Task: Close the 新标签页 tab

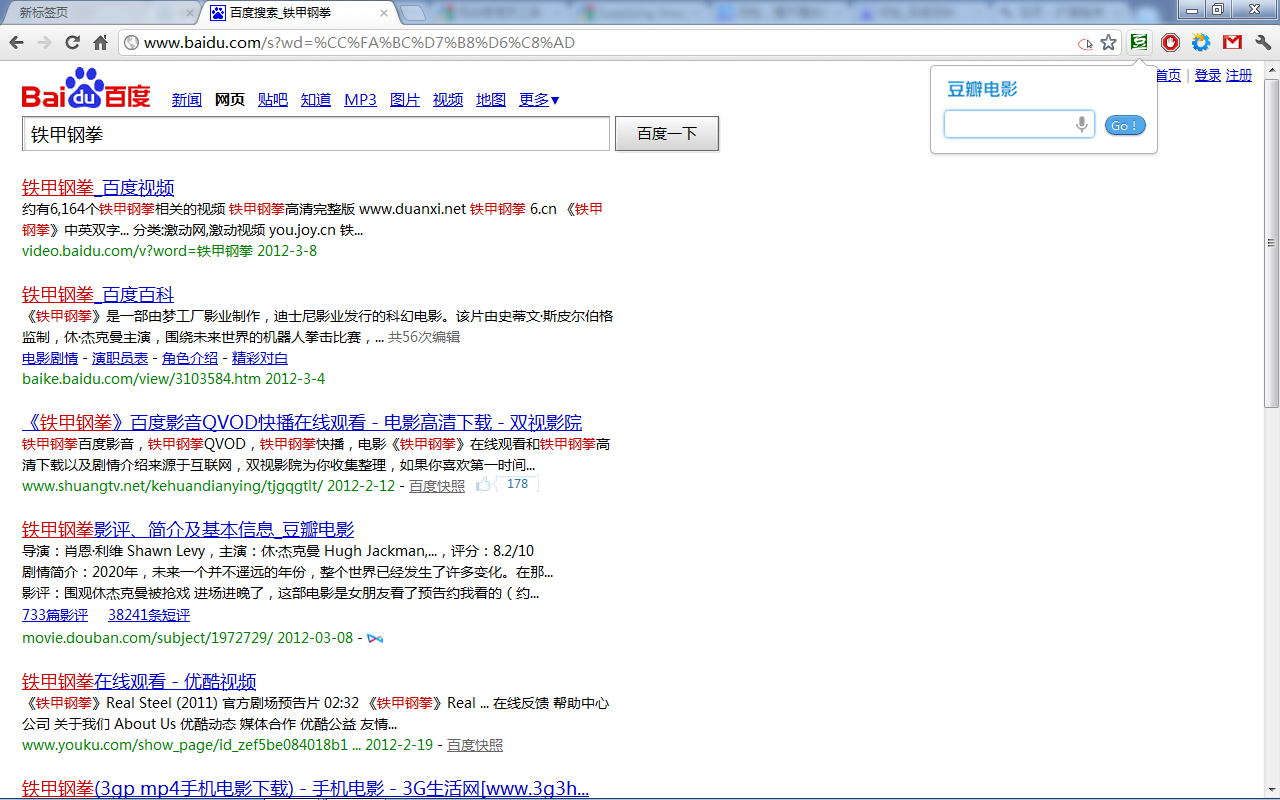Action: (x=190, y=13)
